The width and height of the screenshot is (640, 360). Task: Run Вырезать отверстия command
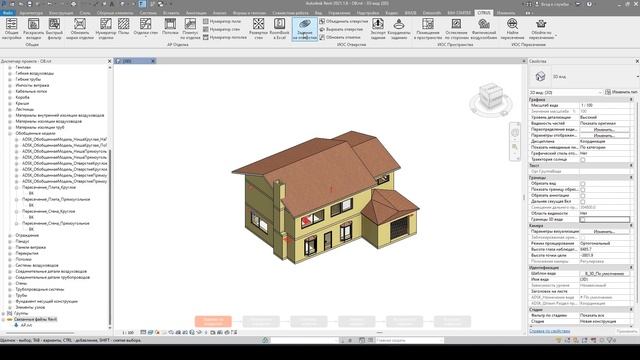pyautogui.click(x=342, y=29)
